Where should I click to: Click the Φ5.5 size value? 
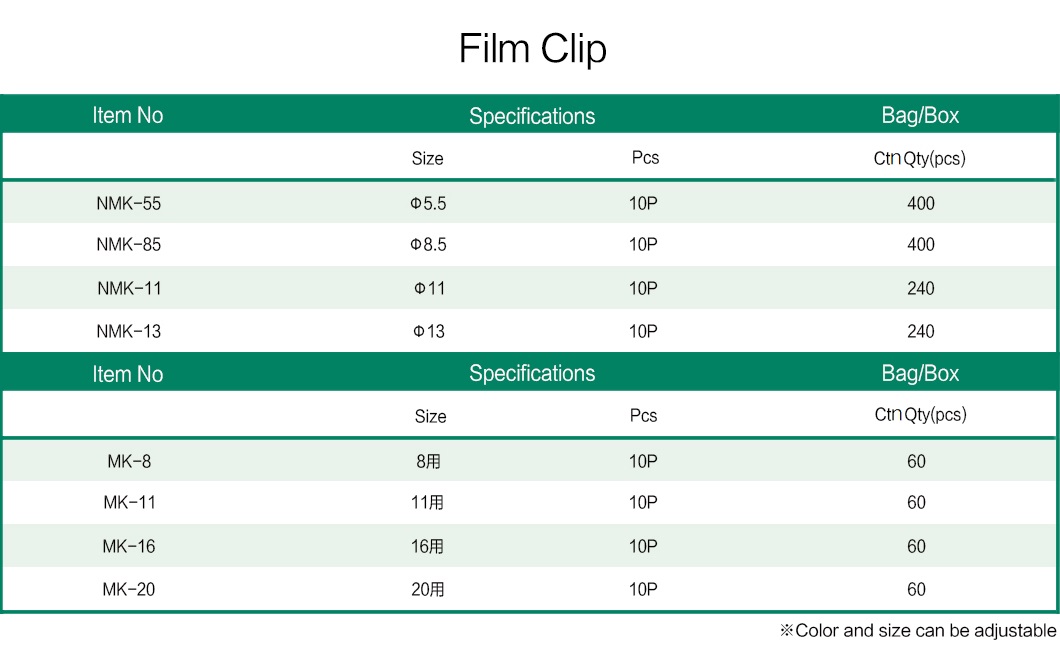pyautogui.click(x=428, y=204)
